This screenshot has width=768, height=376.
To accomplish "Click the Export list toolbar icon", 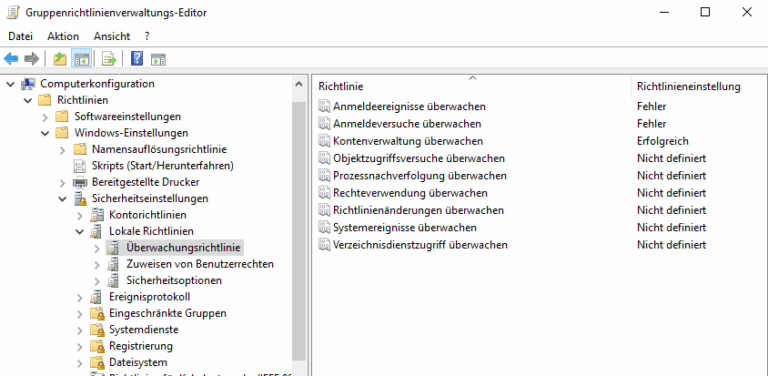I will [x=109, y=59].
